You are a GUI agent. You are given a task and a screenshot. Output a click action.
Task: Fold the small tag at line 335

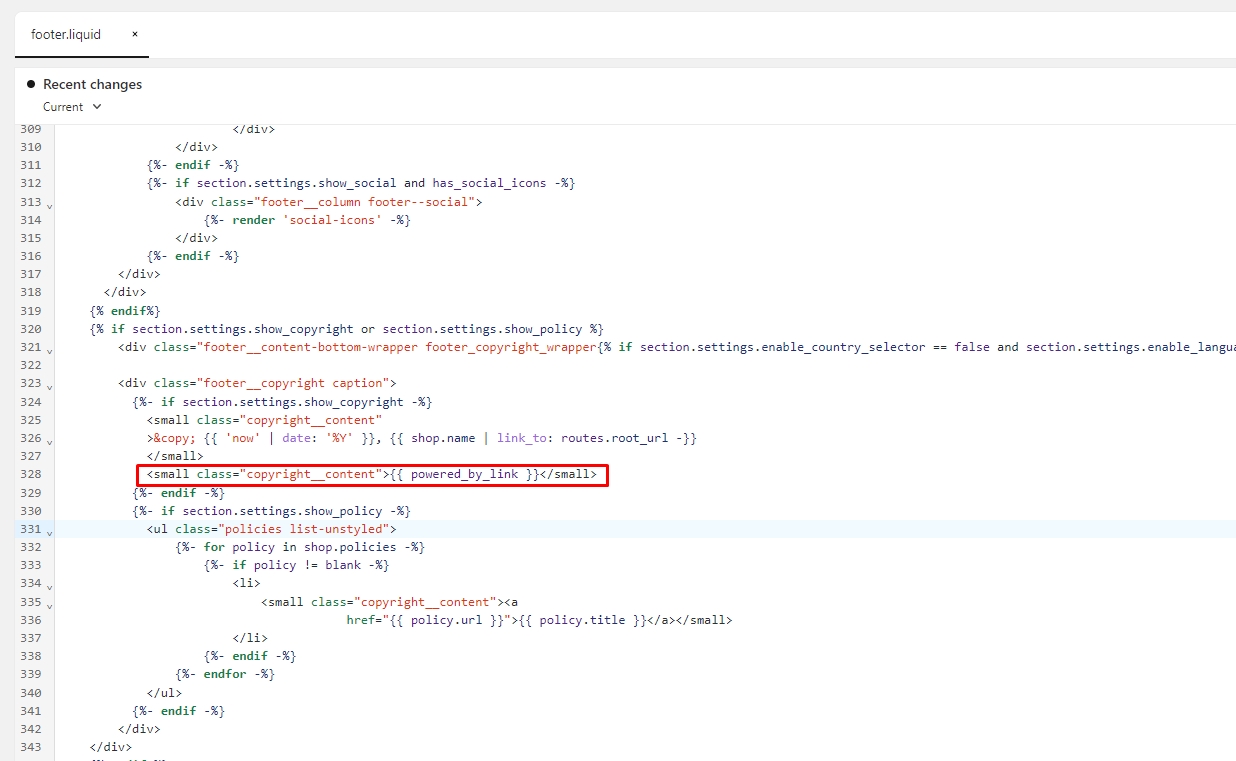49,604
